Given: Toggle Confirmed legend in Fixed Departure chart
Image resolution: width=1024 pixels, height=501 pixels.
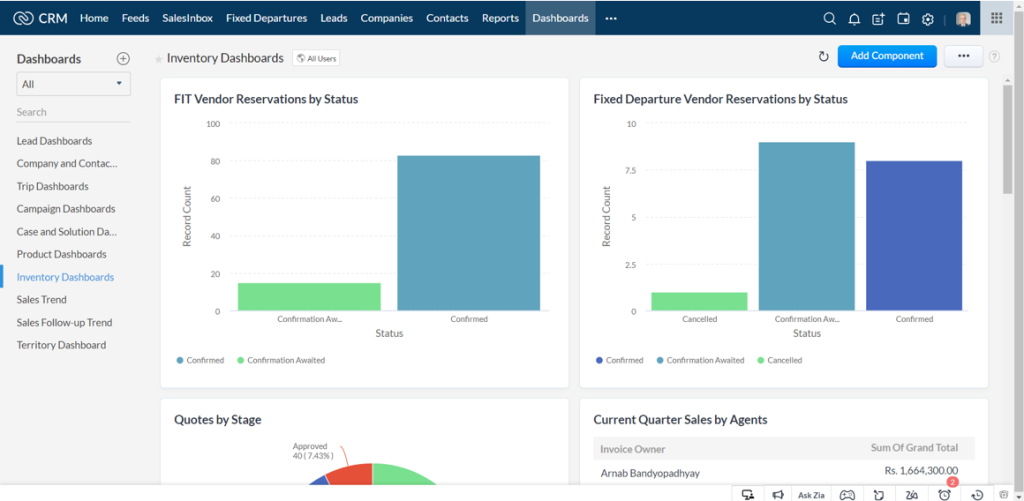Looking at the screenshot, I should click(x=620, y=360).
